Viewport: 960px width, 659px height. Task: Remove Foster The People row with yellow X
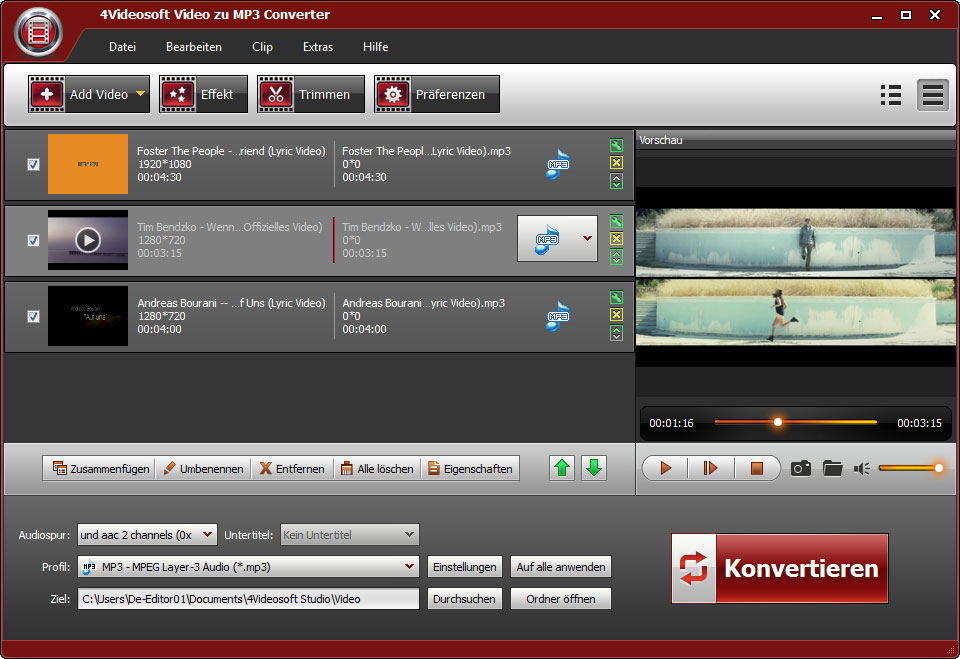617,163
